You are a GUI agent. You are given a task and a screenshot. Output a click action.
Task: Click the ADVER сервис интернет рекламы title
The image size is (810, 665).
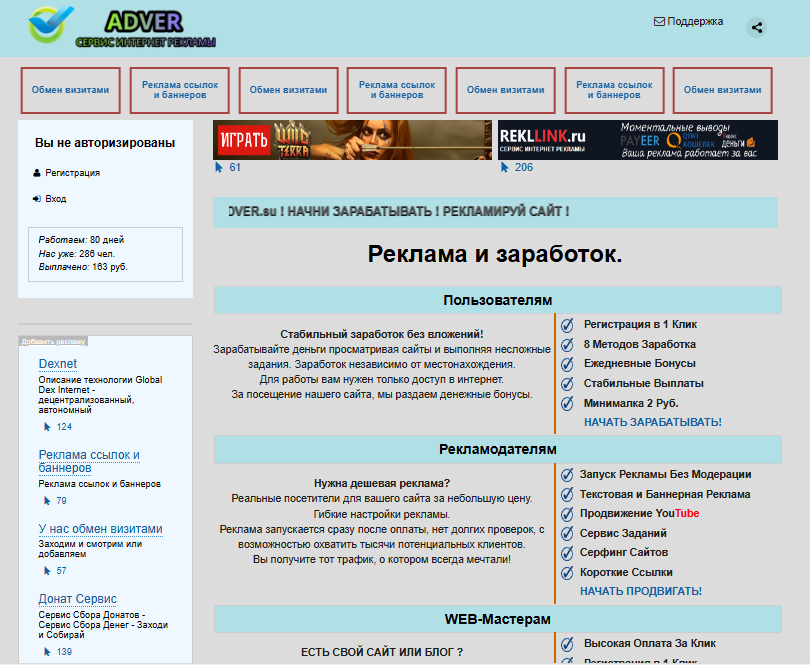tap(145, 29)
